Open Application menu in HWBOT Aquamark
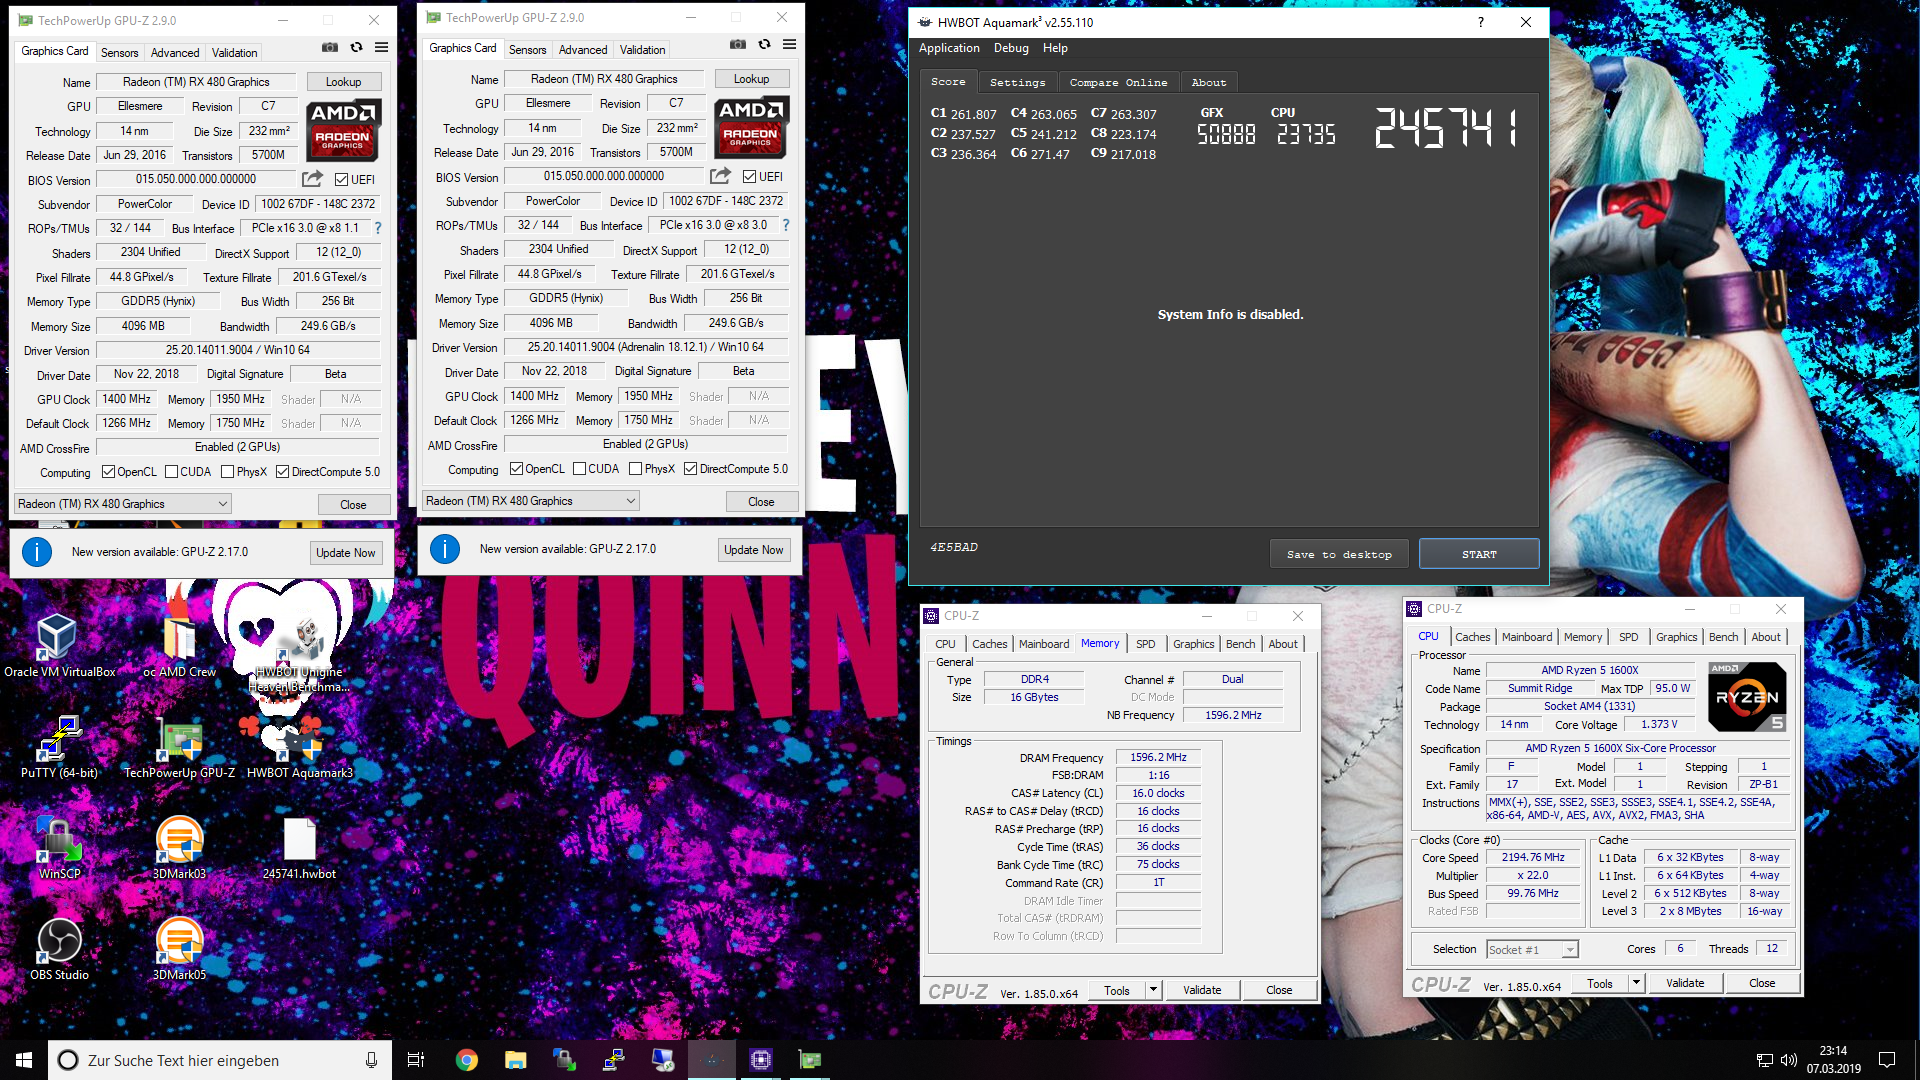Screen dimensions: 1920x1080 point(949,48)
